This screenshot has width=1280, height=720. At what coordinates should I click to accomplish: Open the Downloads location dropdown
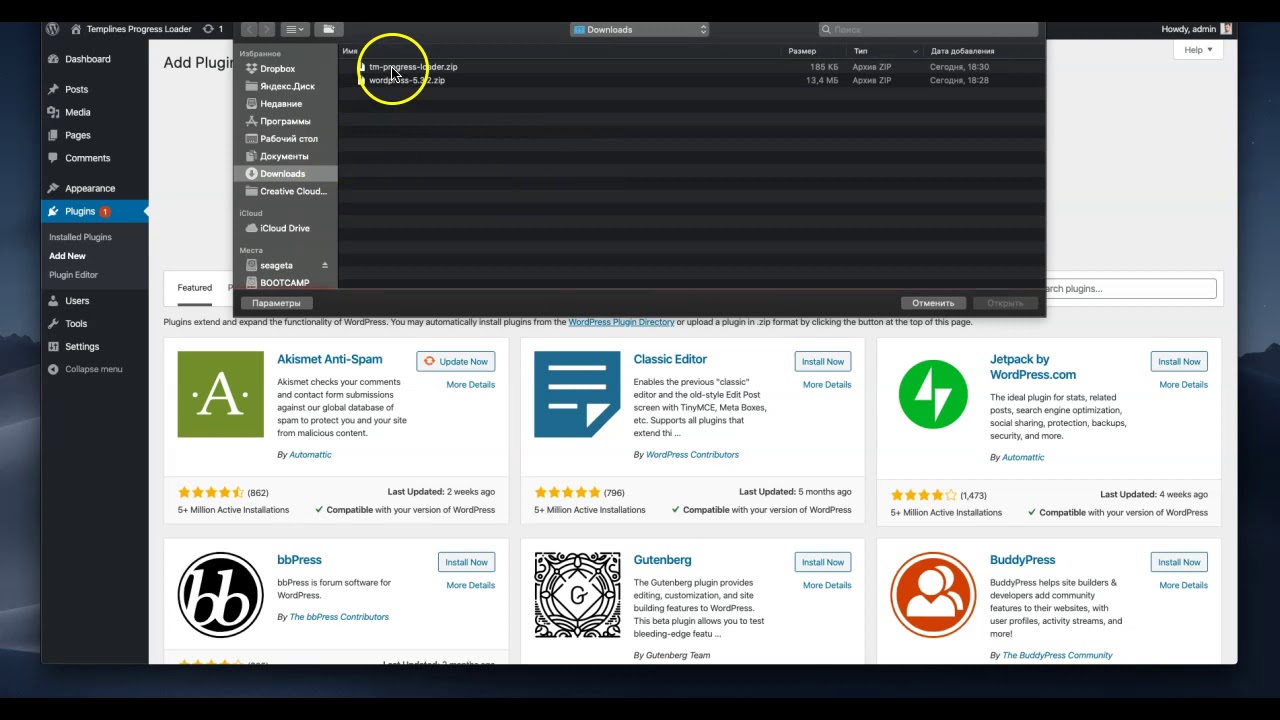click(x=639, y=29)
